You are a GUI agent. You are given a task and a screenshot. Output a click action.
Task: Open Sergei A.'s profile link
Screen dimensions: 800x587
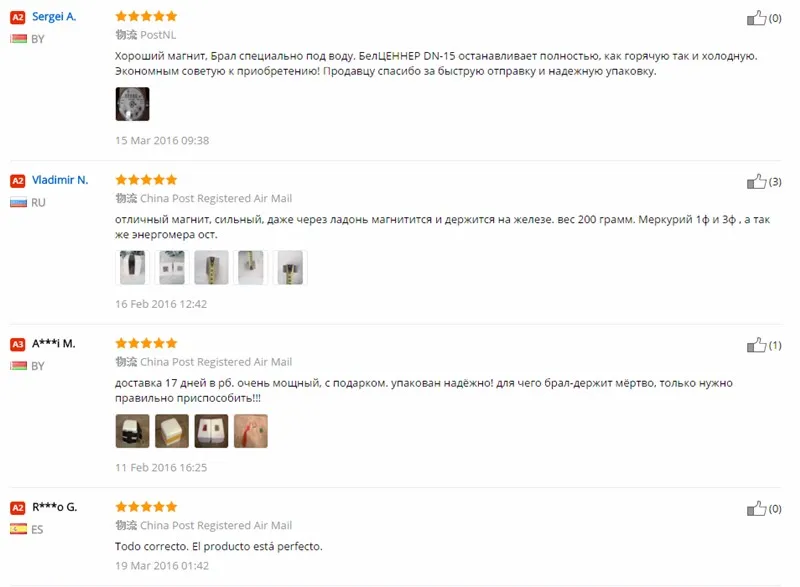coord(54,16)
